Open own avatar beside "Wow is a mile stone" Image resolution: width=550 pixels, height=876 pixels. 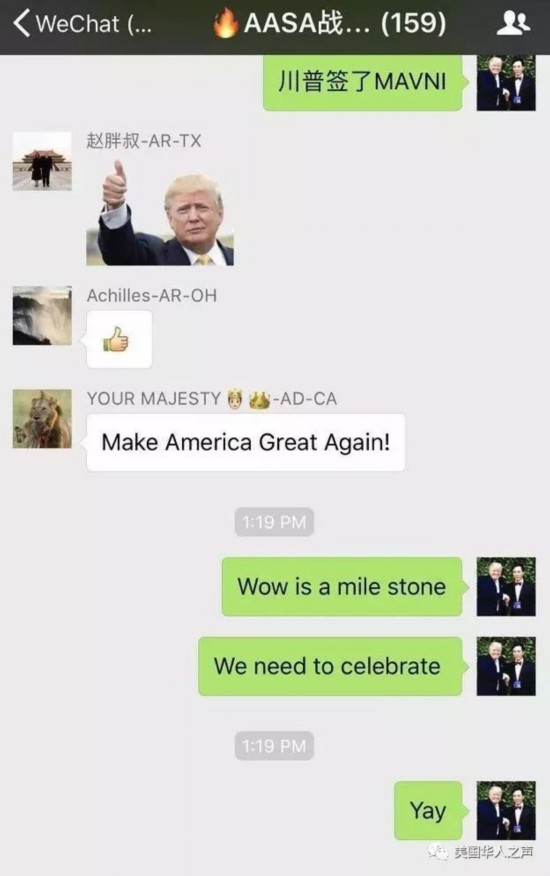point(506,587)
